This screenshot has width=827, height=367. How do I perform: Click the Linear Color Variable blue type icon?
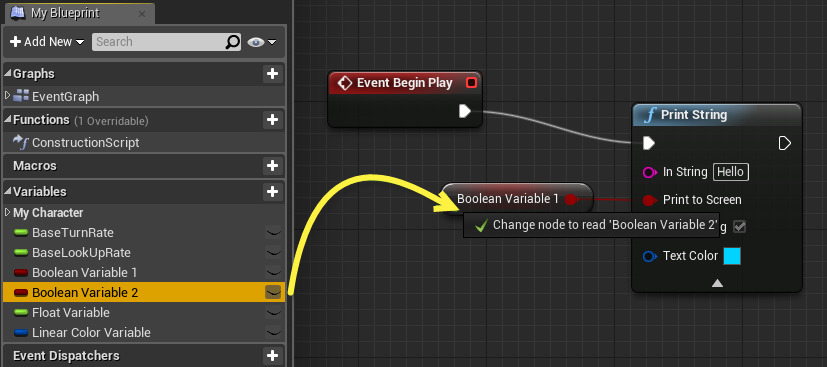coord(21,333)
